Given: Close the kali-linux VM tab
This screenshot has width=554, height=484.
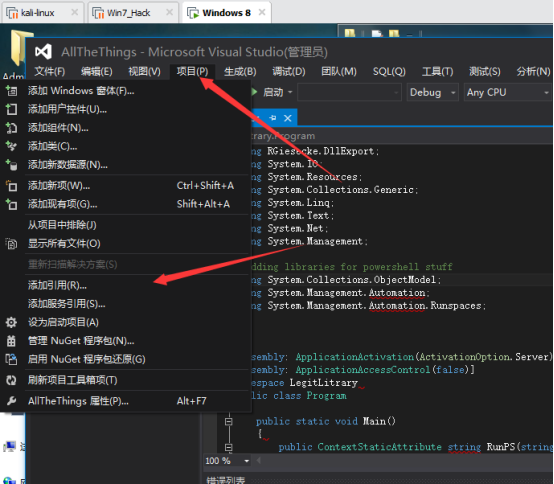Looking at the screenshot, I should (x=75, y=12).
